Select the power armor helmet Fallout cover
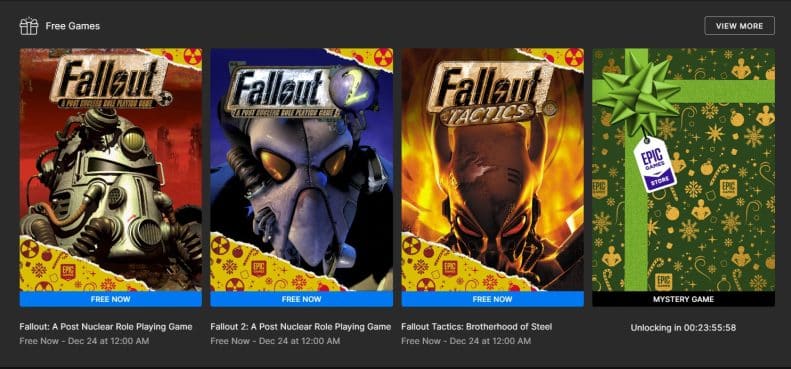 (x=110, y=170)
